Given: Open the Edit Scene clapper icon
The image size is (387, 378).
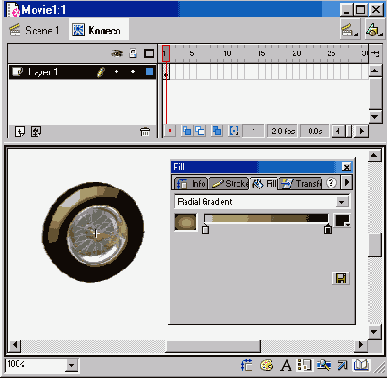Looking at the screenshot, I should tap(350, 30).
